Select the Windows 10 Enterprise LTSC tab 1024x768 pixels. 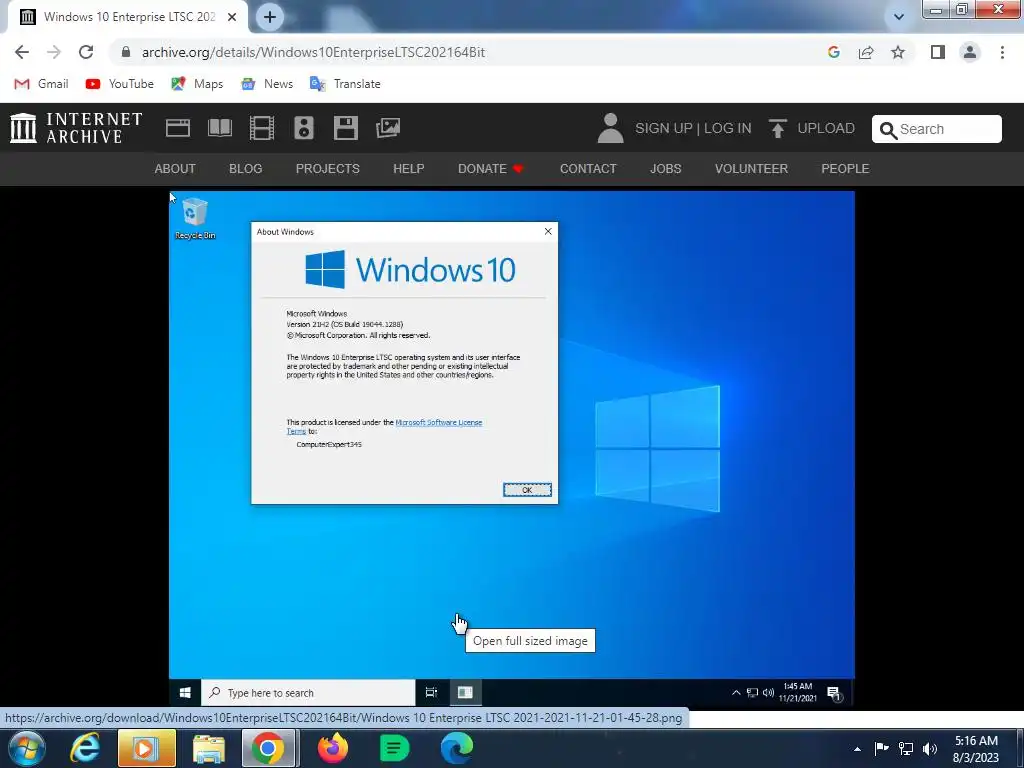[127, 17]
